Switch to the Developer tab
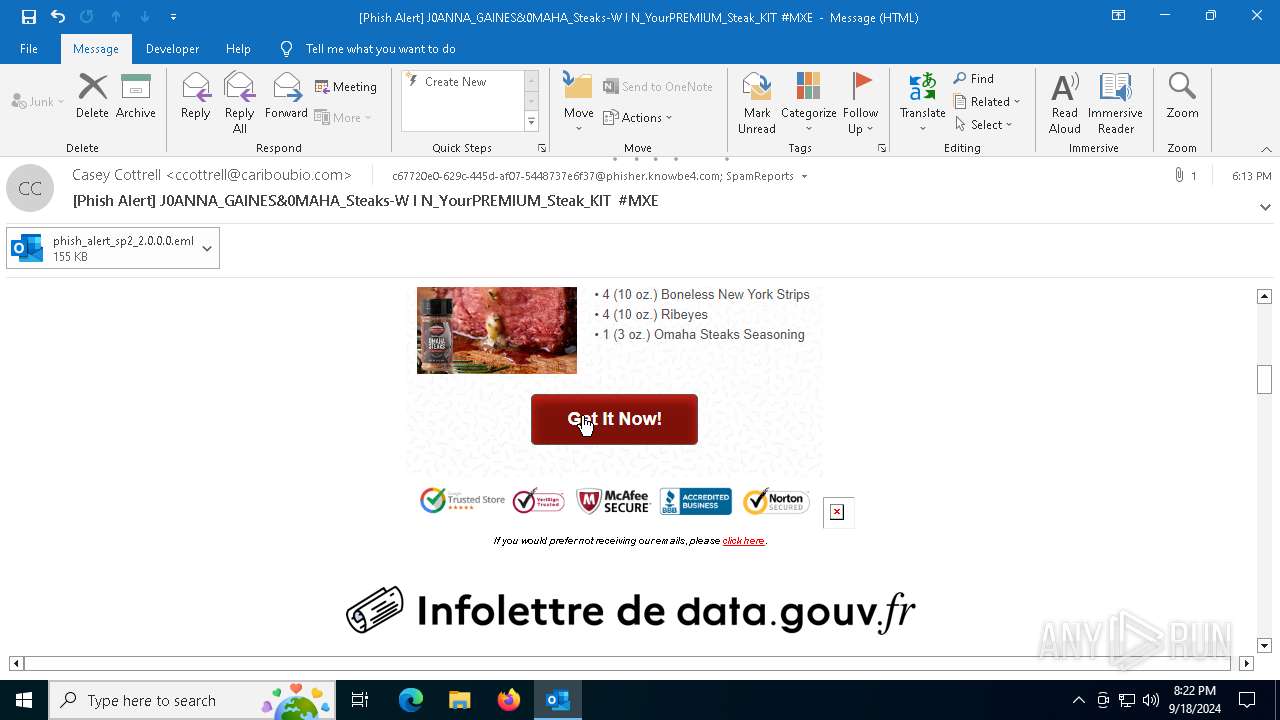1280x720 pixels. tap(172, 49)
